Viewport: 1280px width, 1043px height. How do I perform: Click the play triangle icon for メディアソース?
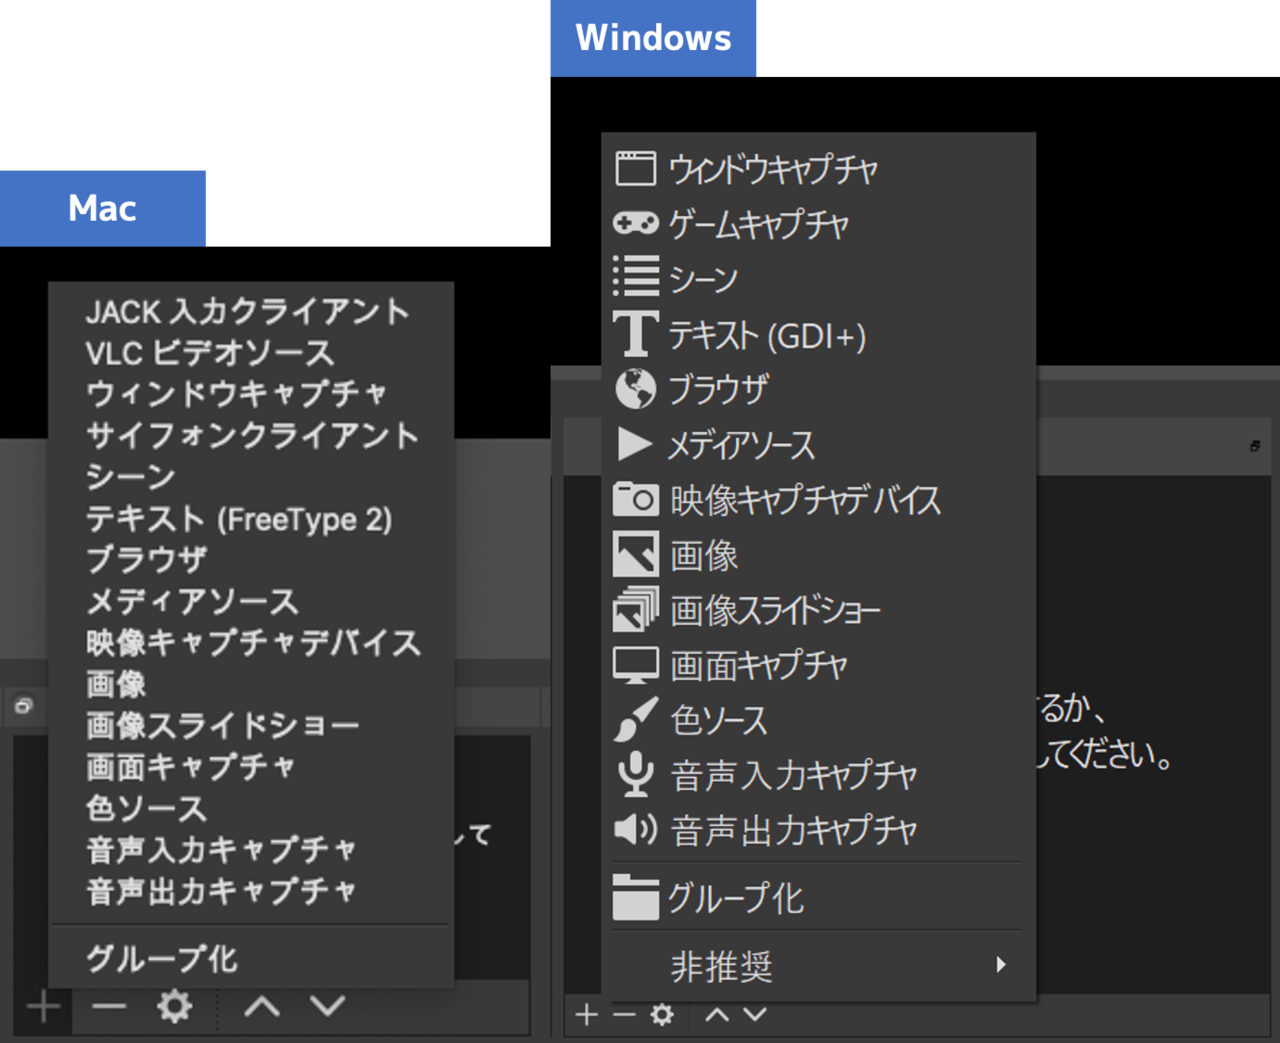click(635, 444)
